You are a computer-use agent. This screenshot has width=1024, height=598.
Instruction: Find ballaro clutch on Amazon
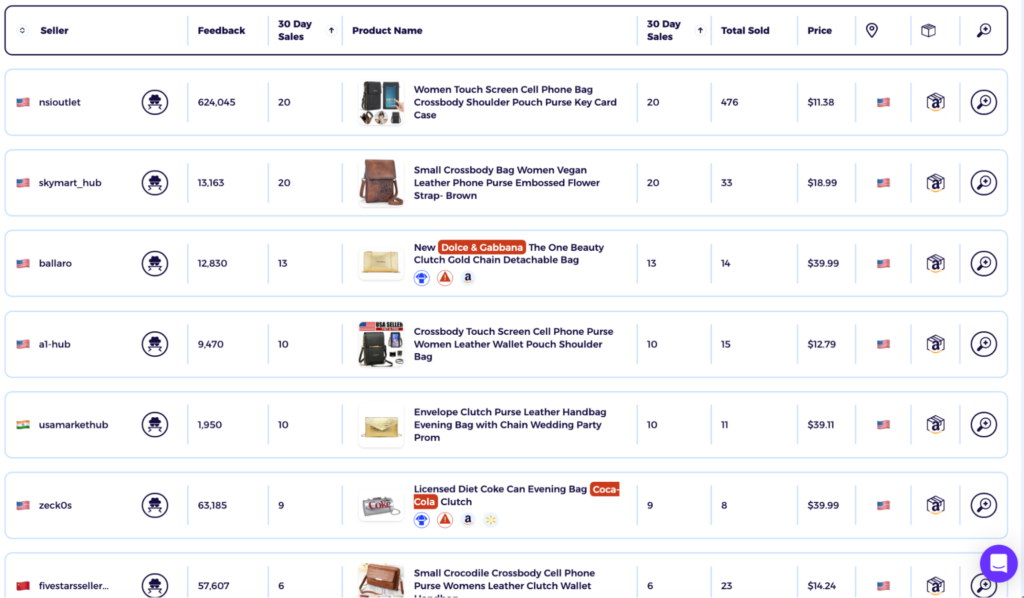(x=935, y=264)
